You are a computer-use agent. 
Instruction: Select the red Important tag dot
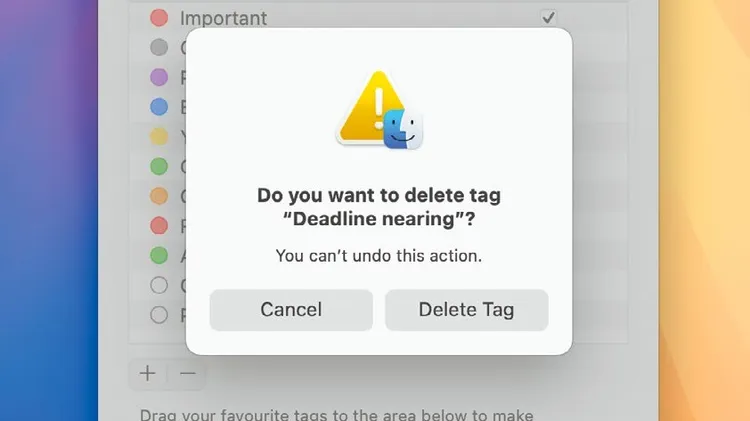tap(159, 18)
